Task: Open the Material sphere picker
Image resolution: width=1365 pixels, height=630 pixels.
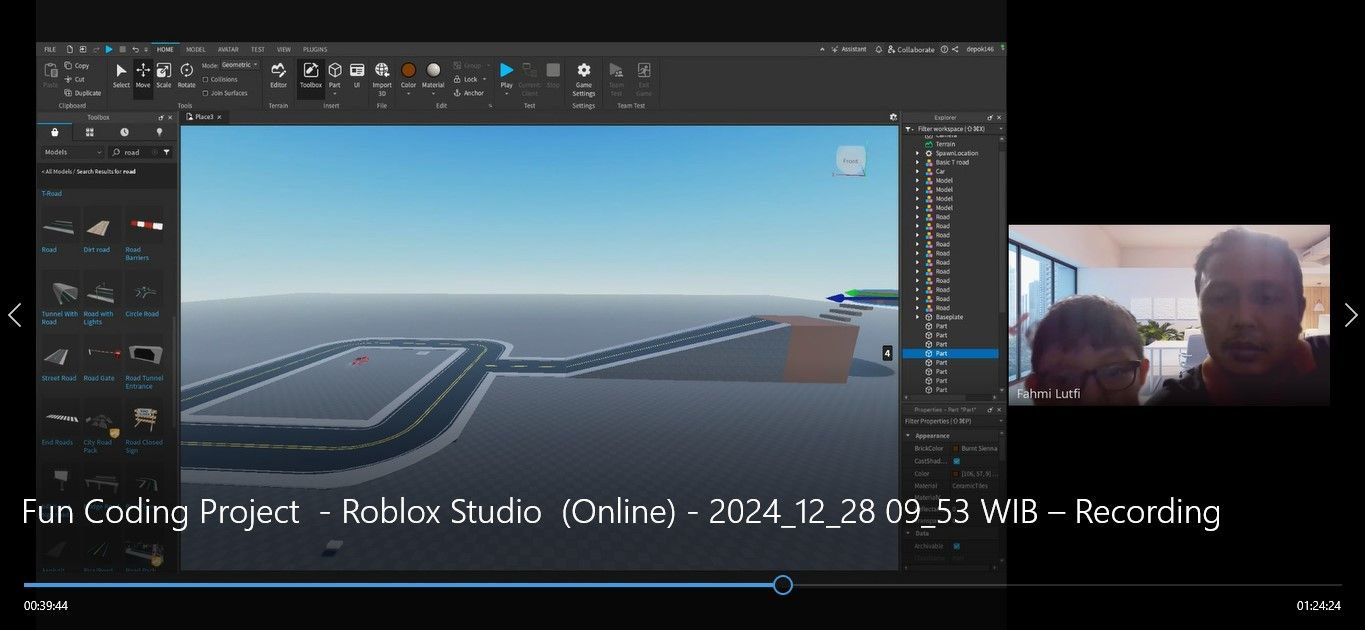Action: point(433,75)
